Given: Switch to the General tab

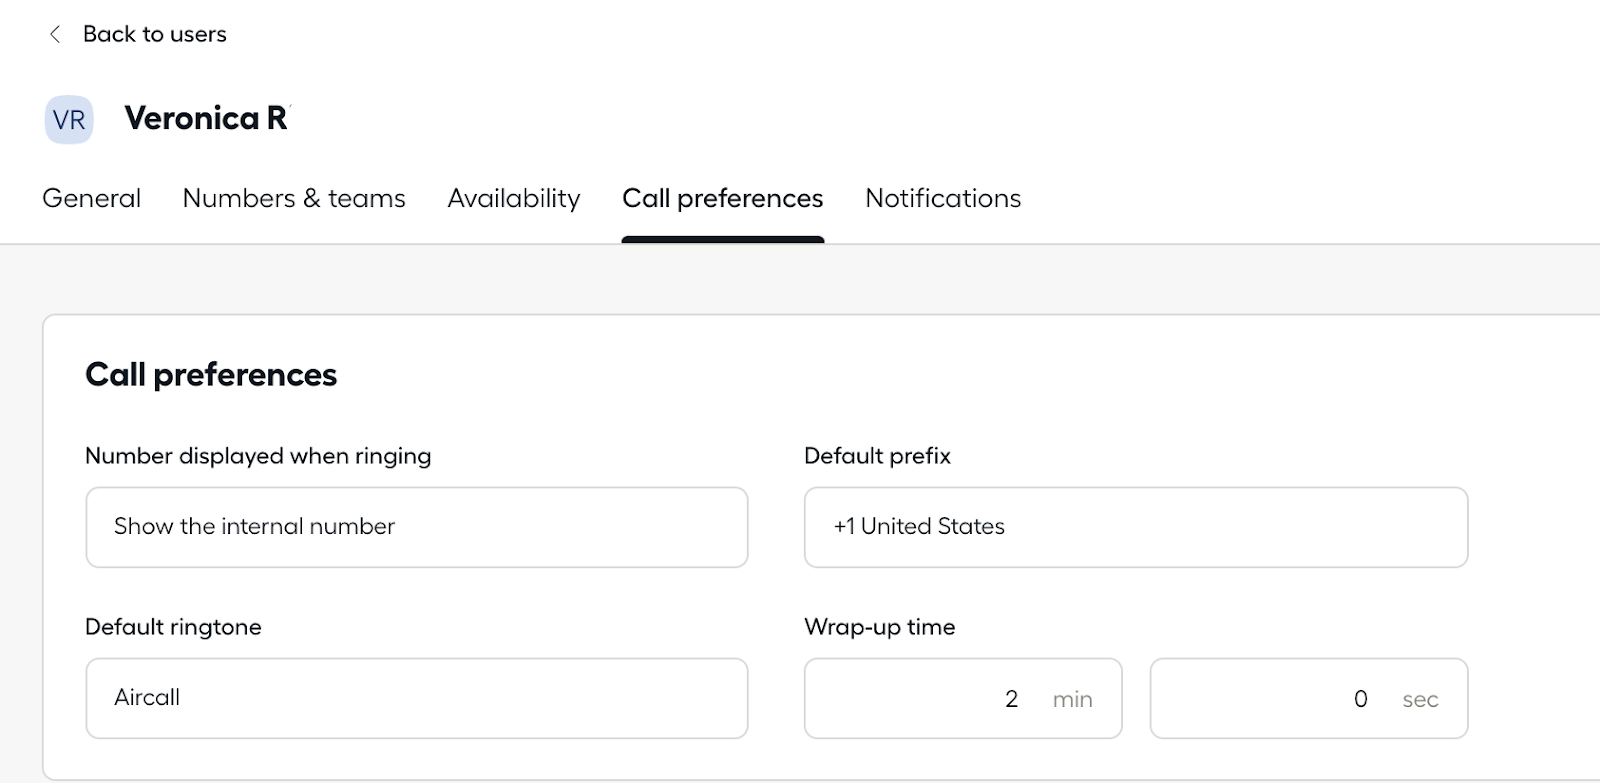Looking at the screenshot, I should 91,198.
